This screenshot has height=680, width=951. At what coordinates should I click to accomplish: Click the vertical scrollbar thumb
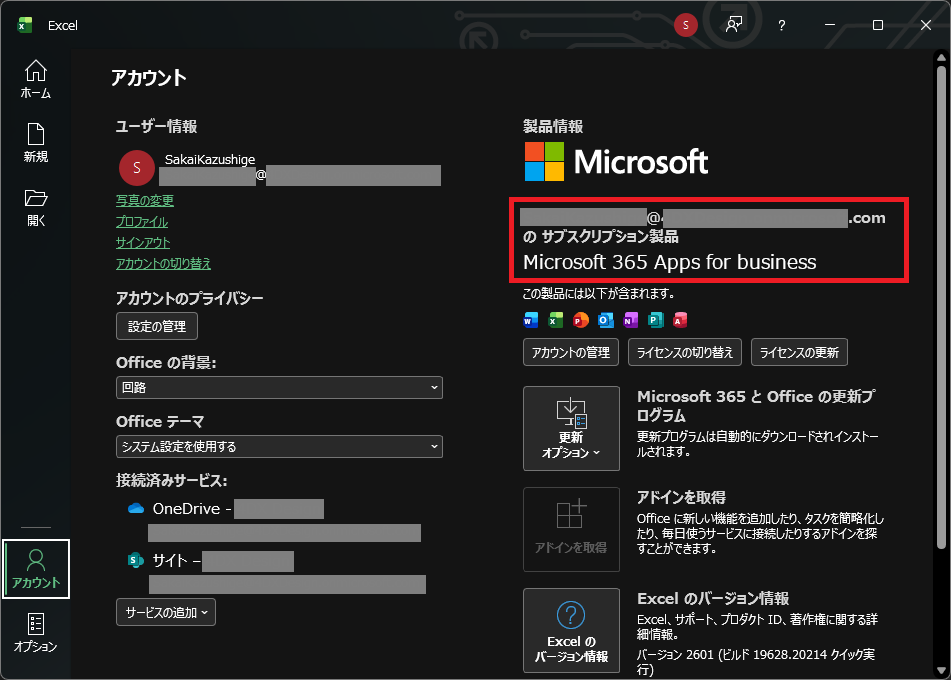click(x=941, y=308)
